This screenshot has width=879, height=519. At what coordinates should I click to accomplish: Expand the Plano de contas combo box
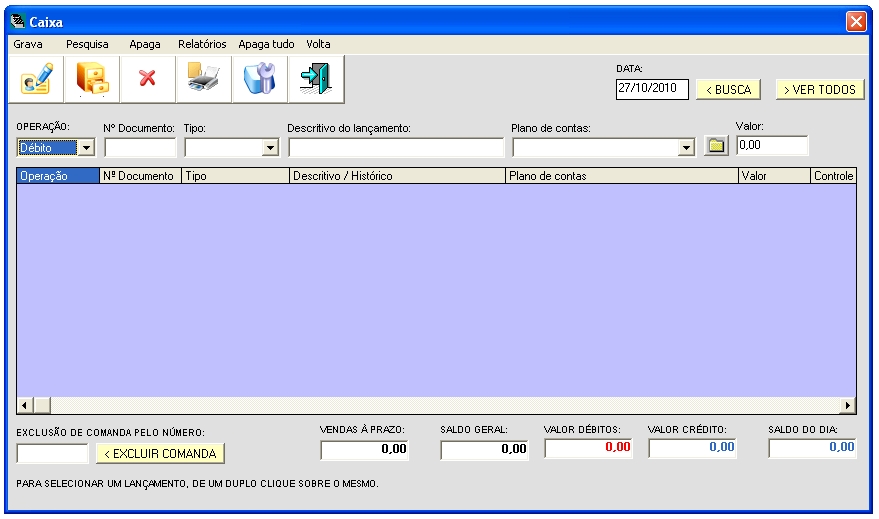(x=686, y=148)
